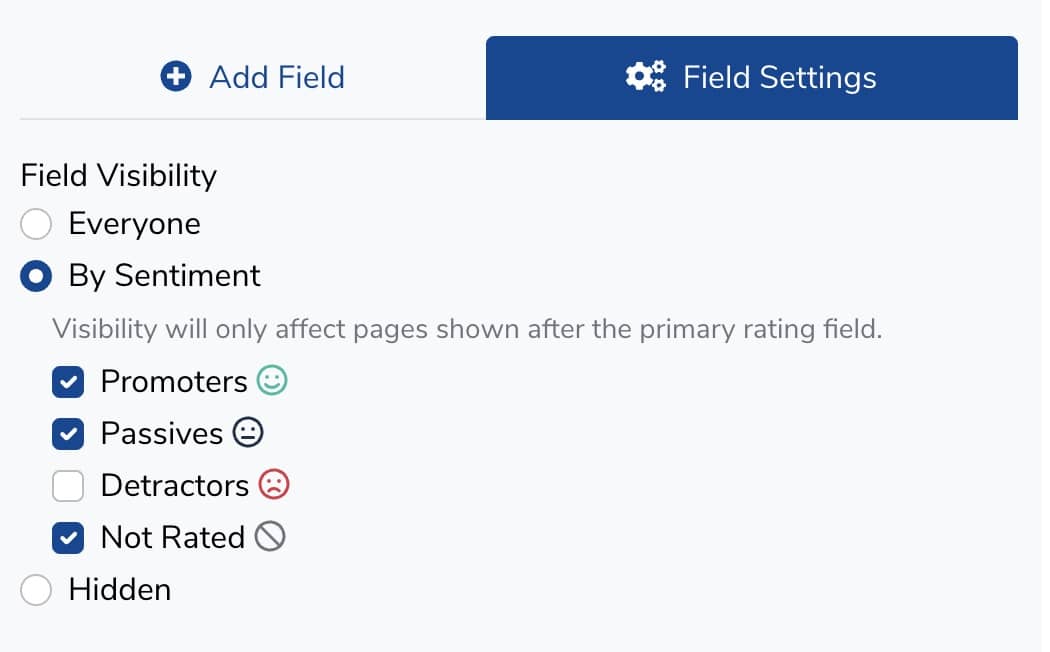The height and width of the screenshot is (652, 1050).
Task: Click the Detractors text label
Action: 175,485
